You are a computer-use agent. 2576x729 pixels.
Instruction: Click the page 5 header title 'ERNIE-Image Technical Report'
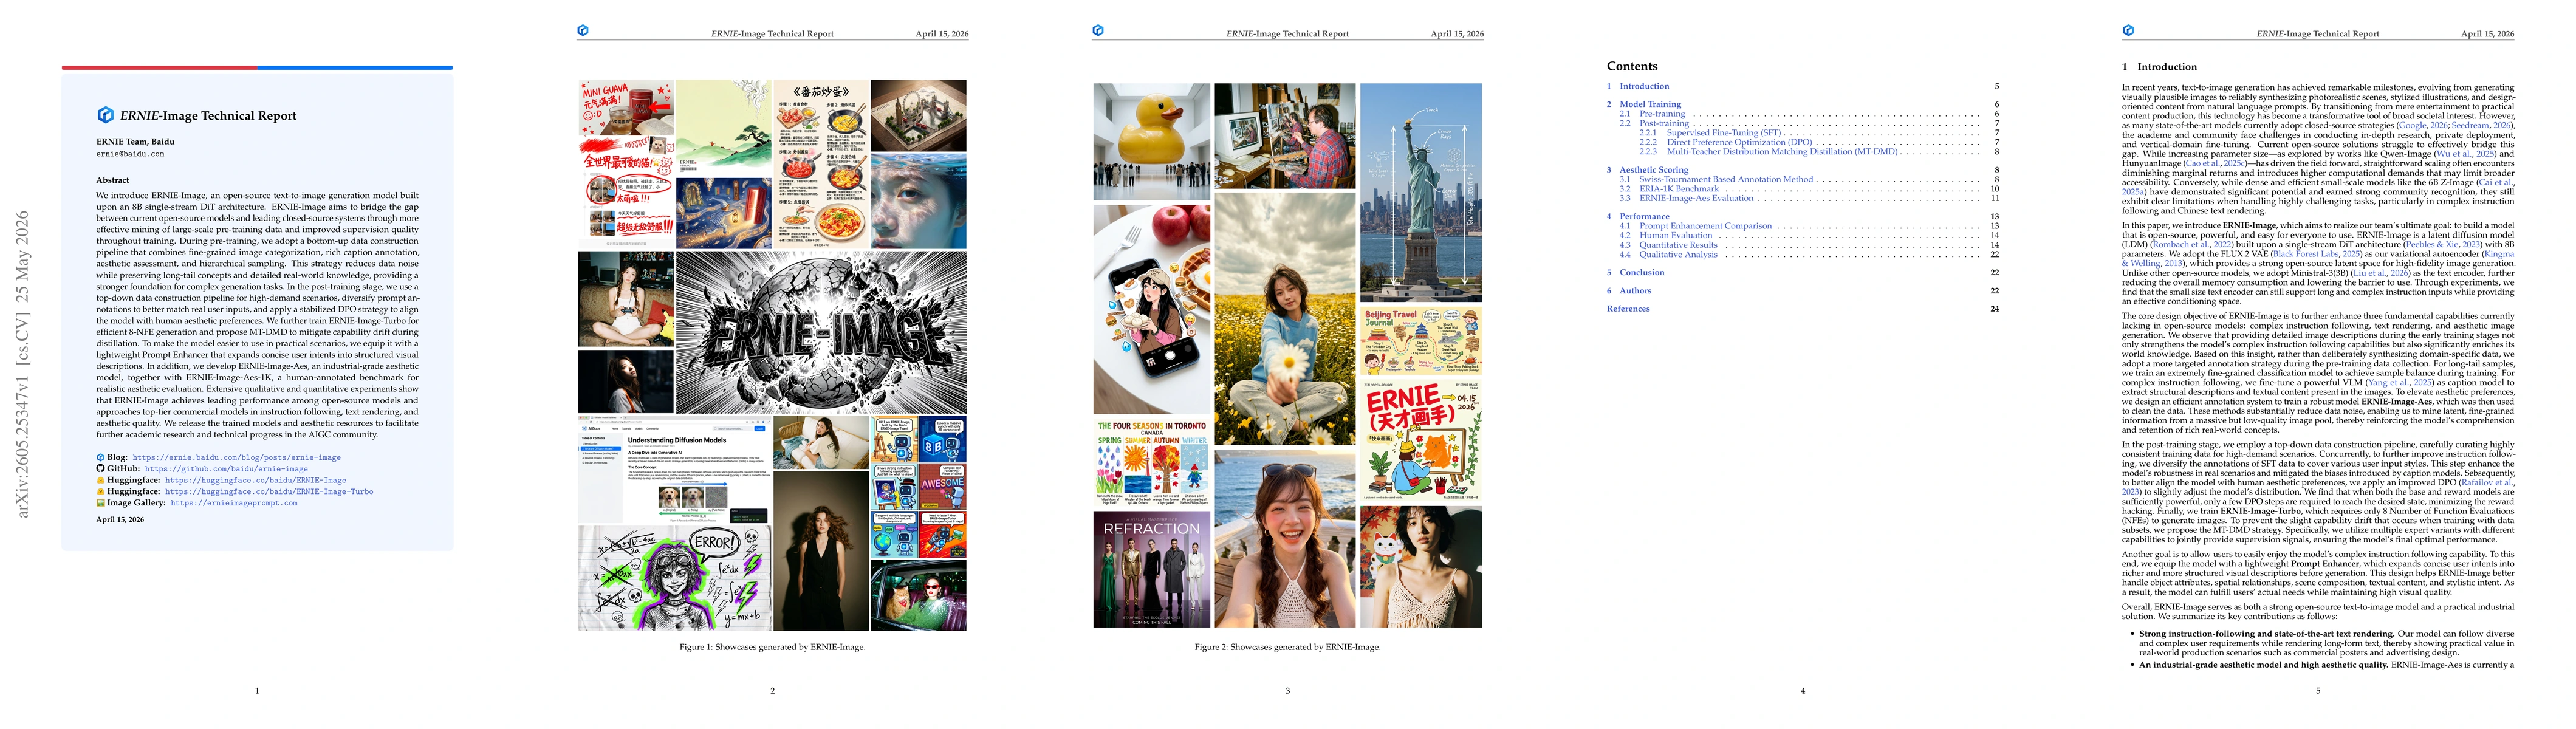[x=2318, y=34]
